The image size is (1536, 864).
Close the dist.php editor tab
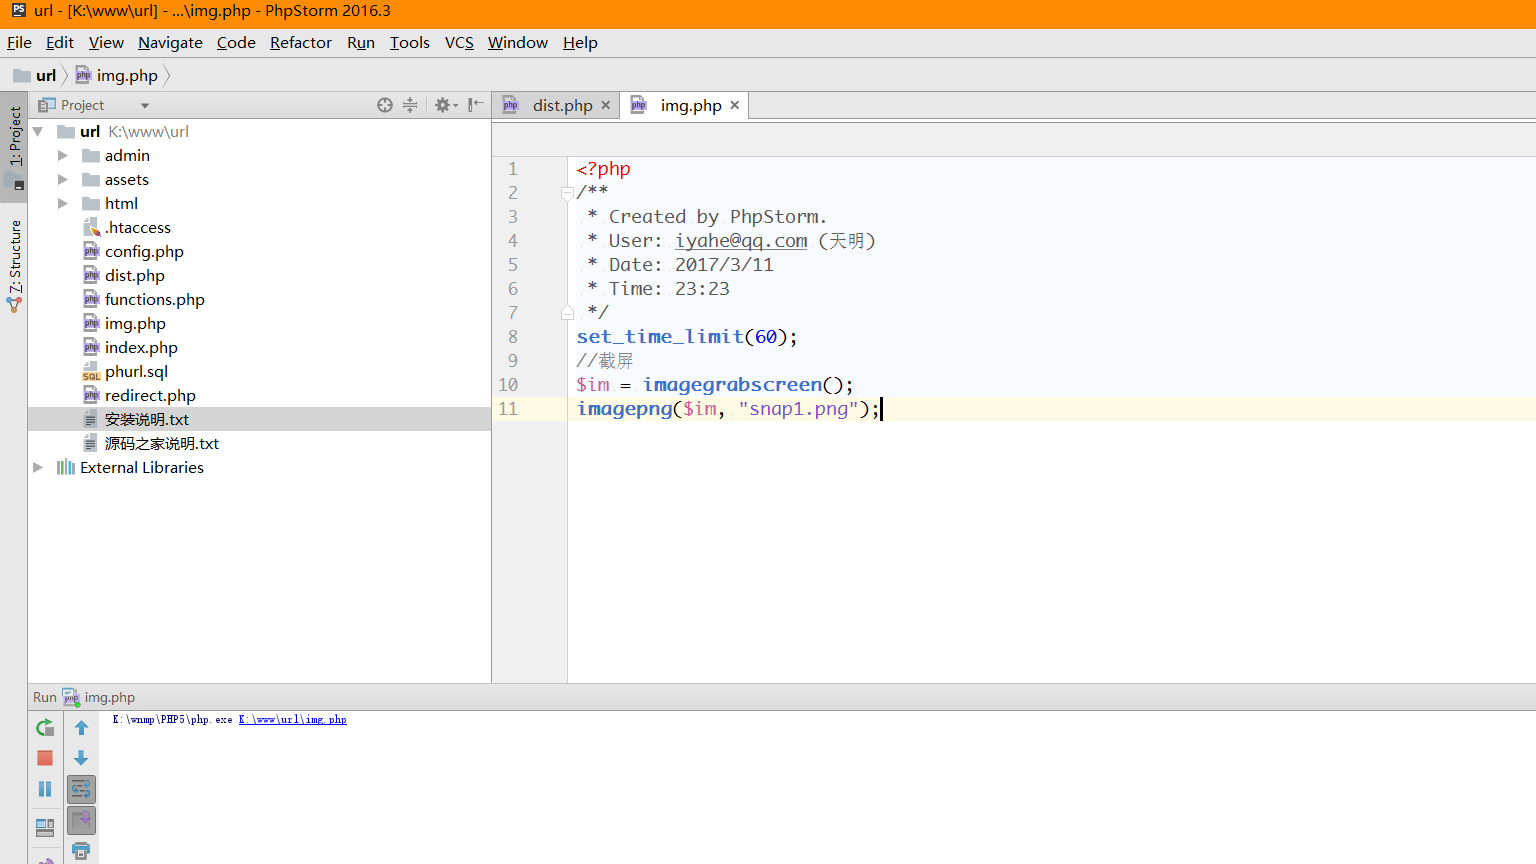click(606, 105)
